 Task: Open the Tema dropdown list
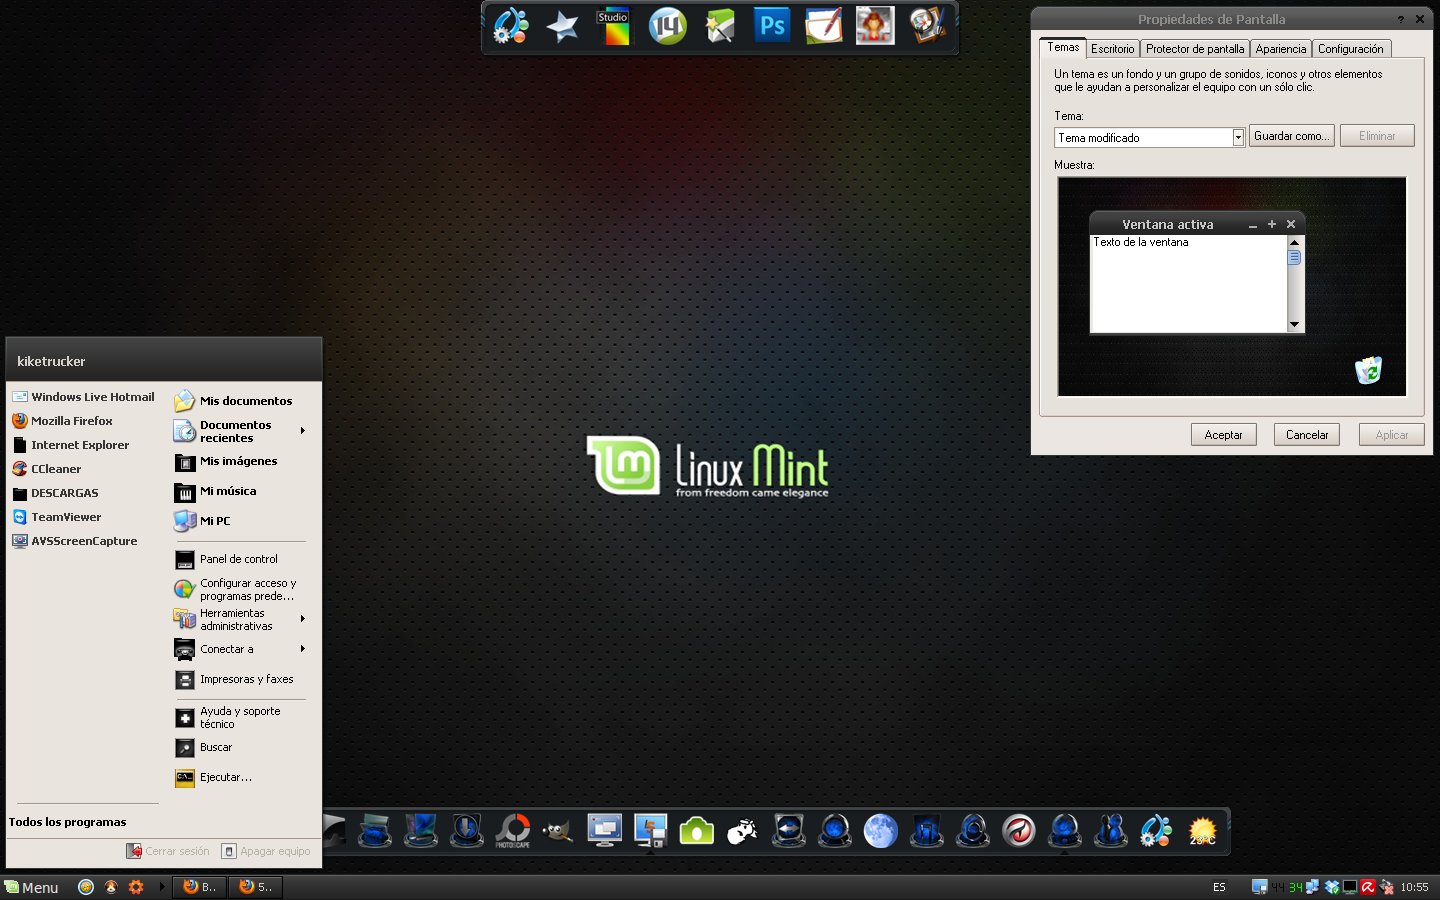coord(1238,137)
